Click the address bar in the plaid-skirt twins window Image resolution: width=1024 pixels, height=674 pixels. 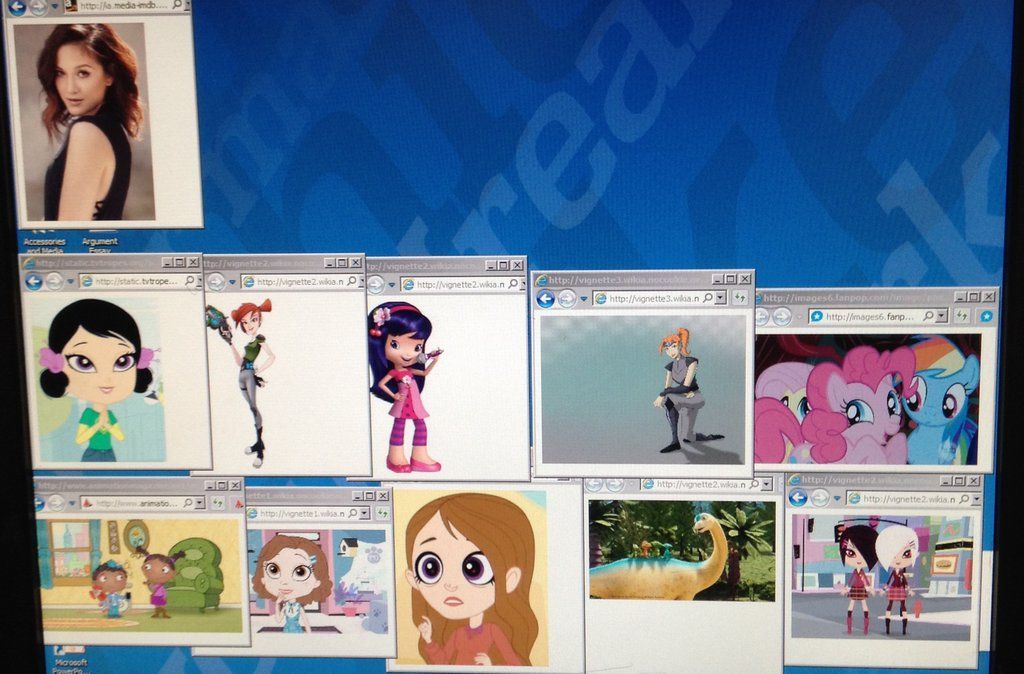point(913,498)
